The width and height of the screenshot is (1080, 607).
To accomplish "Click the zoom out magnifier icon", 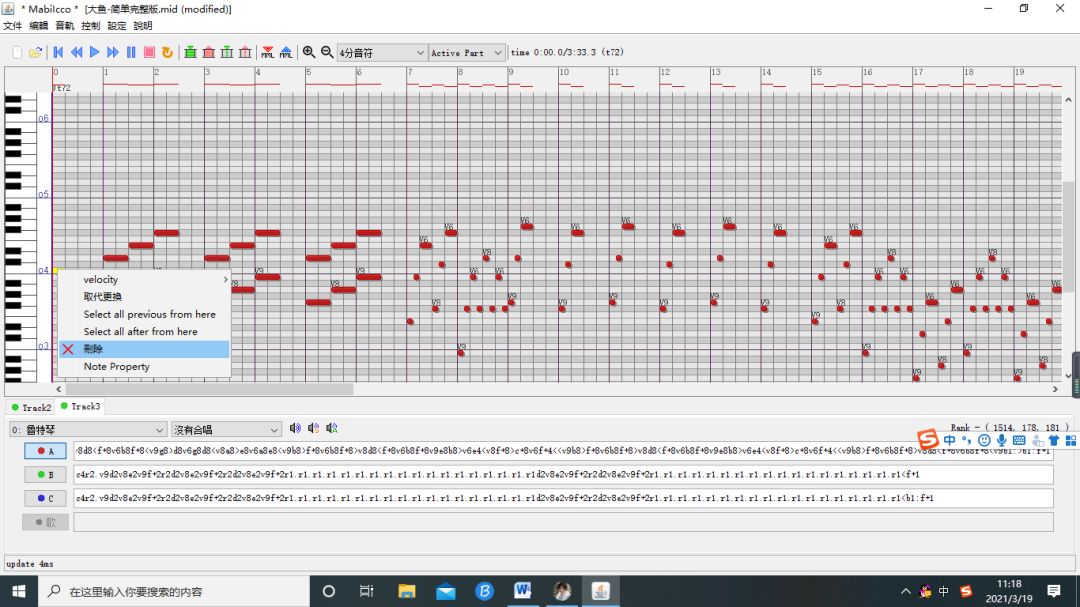I will [326, 52].
